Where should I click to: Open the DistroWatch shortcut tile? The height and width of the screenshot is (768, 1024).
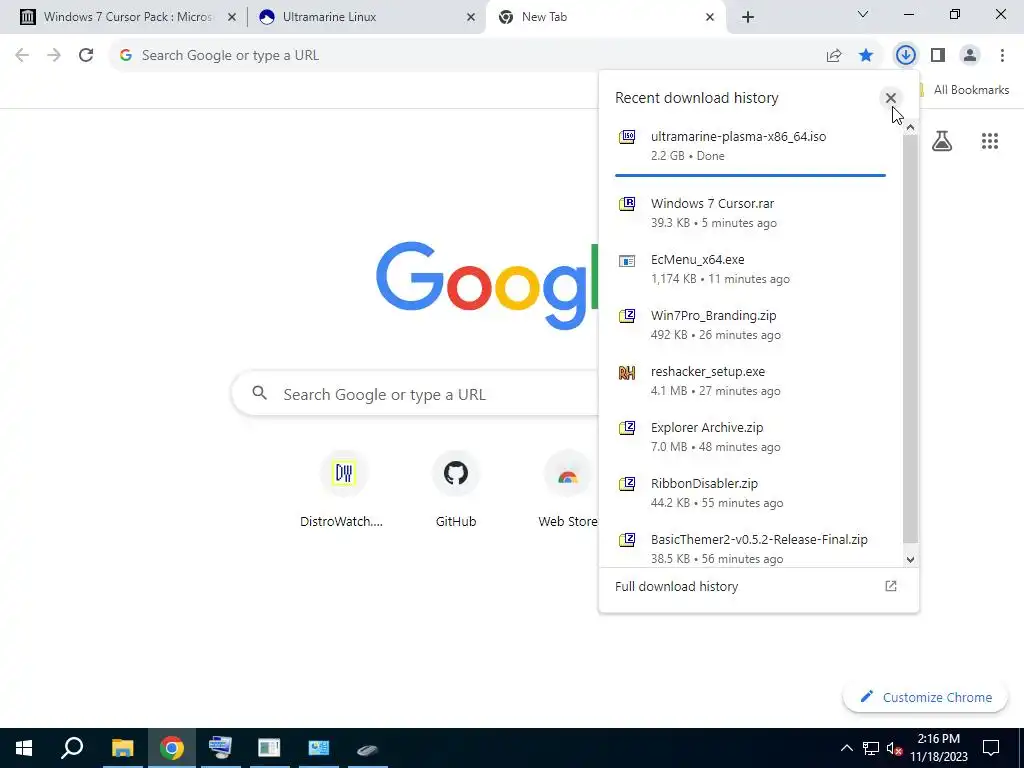344,489
